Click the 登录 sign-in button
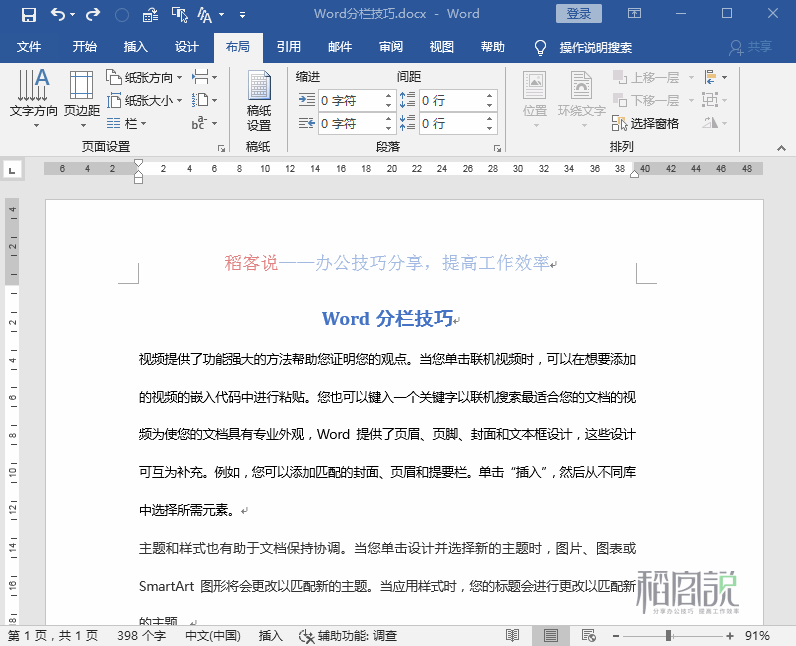796x646 pixels. point(579,14)
